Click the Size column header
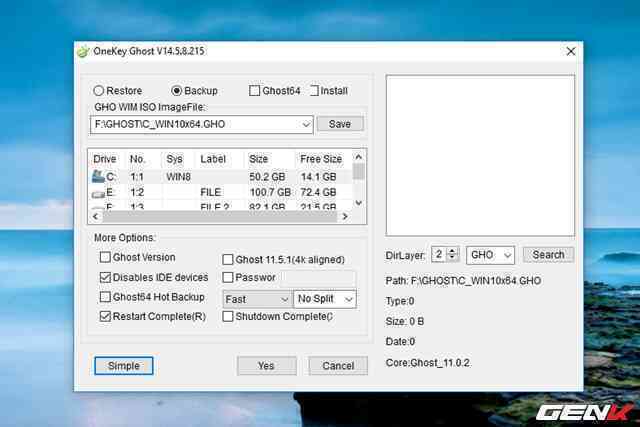This screenshot has width=640, height=427. [x=258, y=159]
